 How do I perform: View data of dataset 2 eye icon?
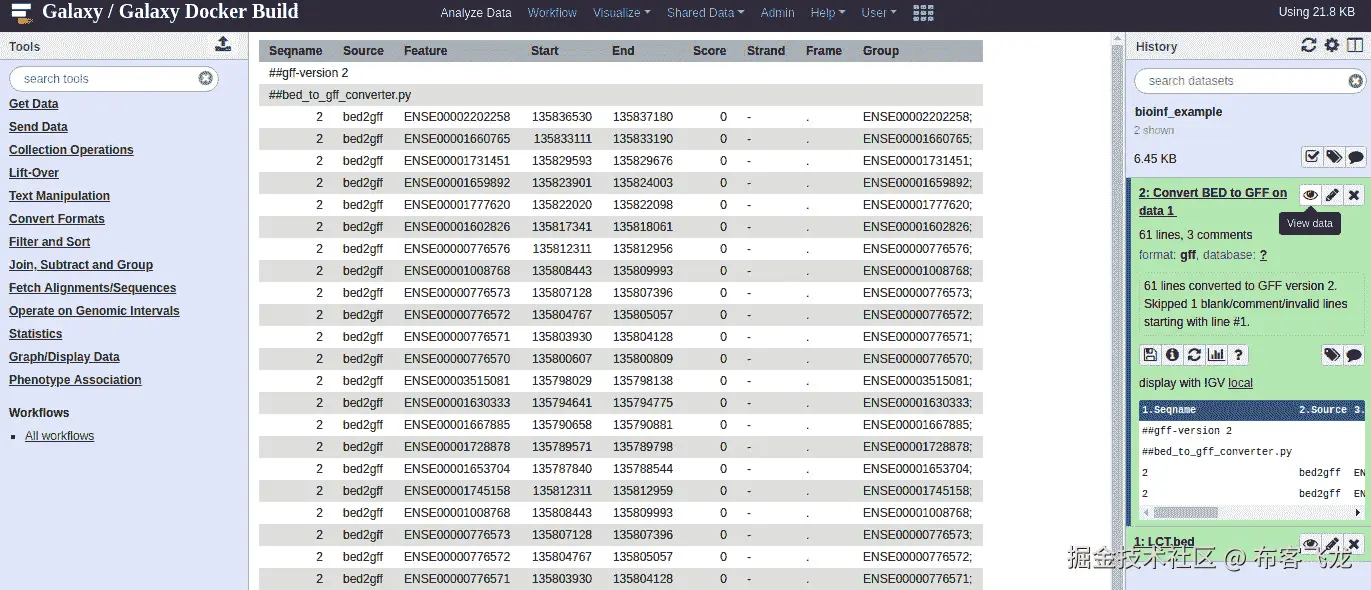tap(1310, 195)
